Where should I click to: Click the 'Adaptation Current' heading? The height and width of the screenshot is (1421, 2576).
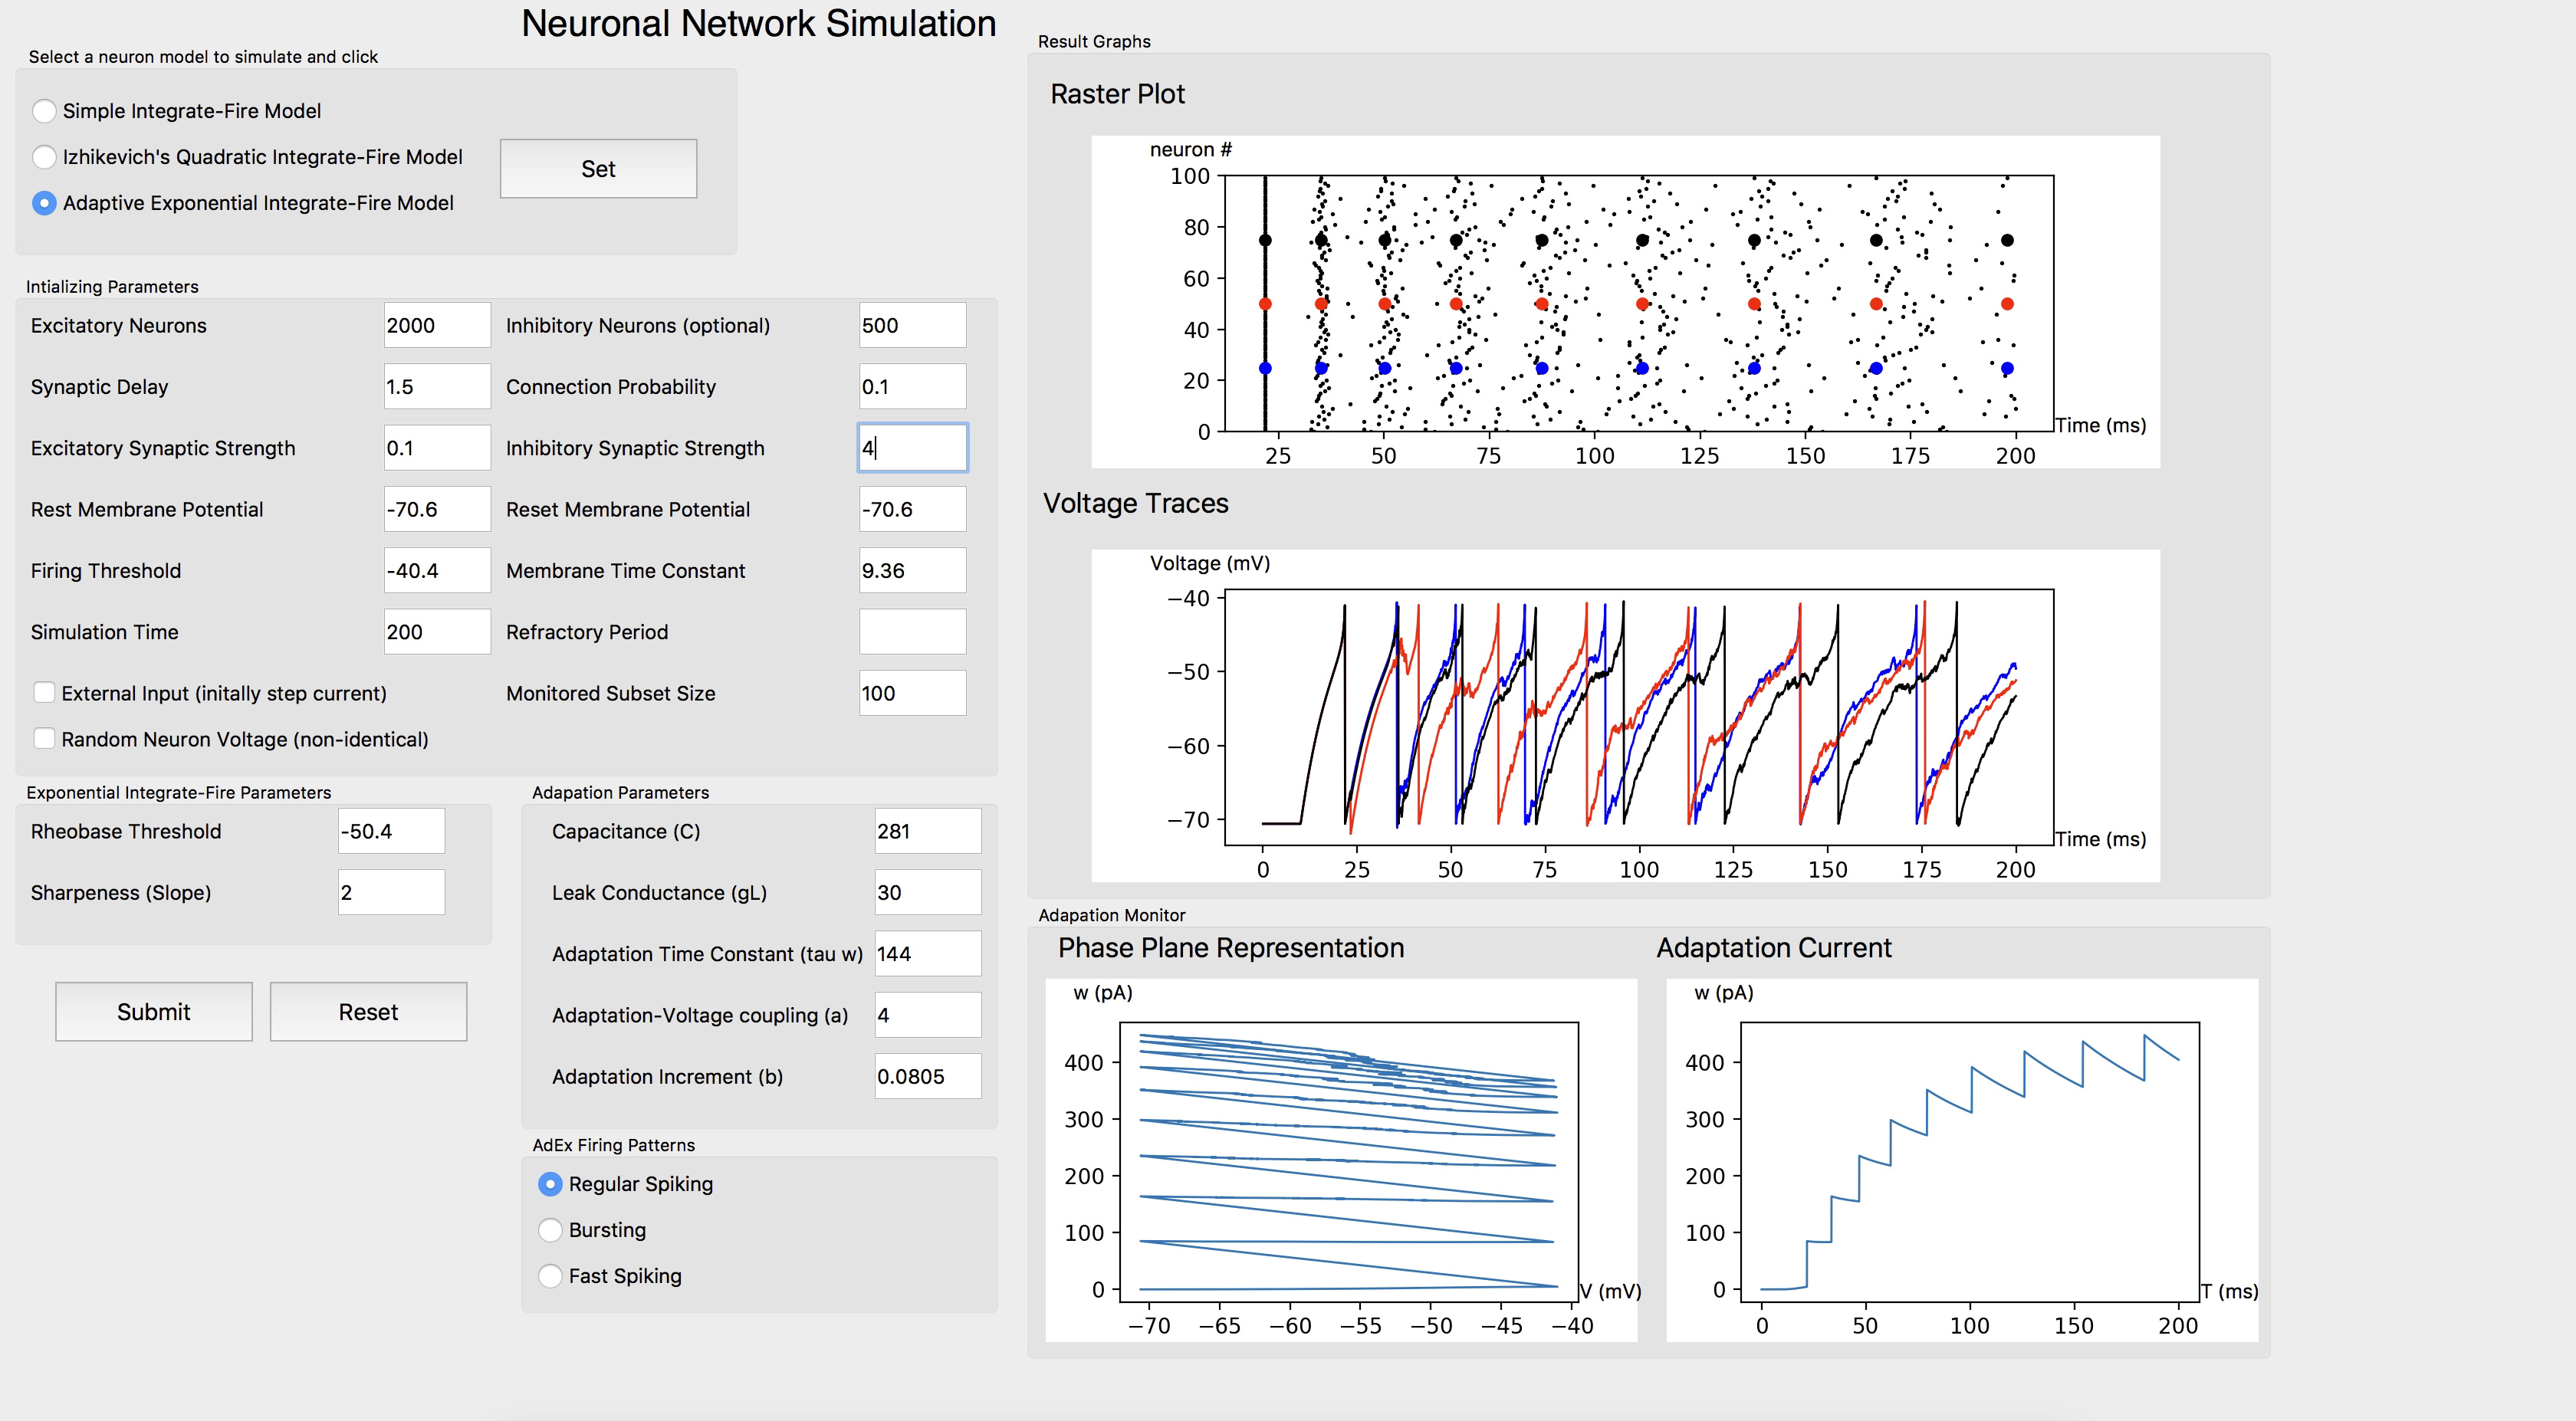(1774, 948)
